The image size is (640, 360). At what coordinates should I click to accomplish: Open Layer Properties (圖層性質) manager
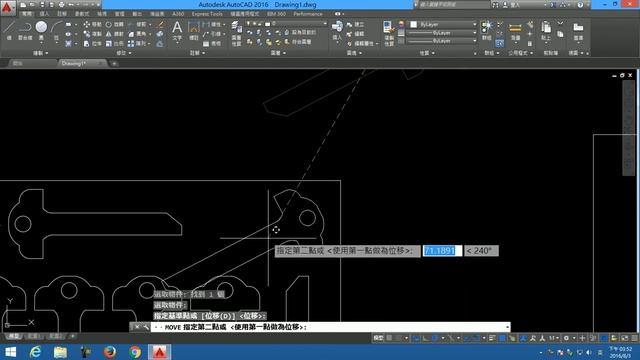click(x=236, y=33)
